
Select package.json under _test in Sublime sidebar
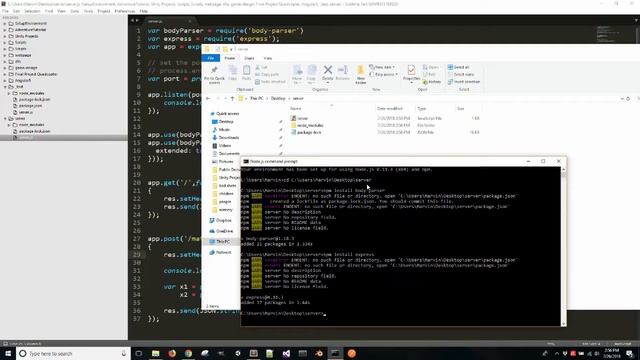pyautogui.click(x=30, y=106)
